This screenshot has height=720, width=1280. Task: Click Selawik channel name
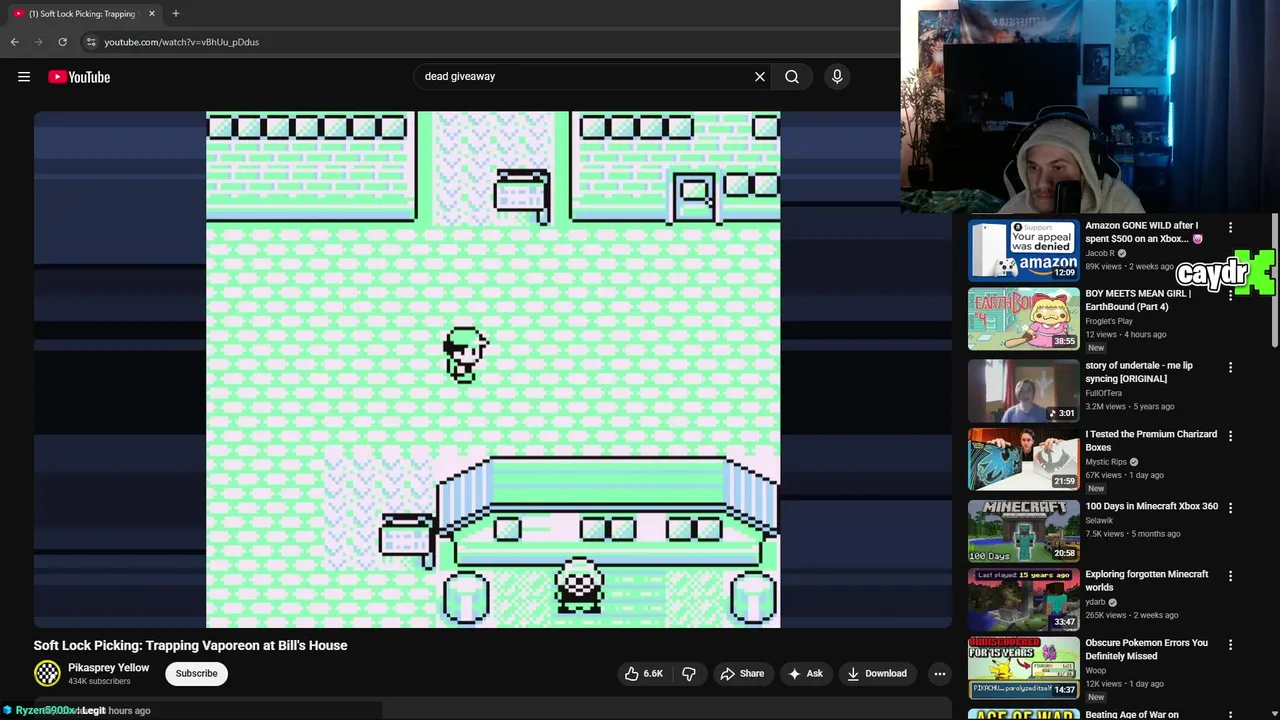pyautogui.click(x=1101, y=520)
